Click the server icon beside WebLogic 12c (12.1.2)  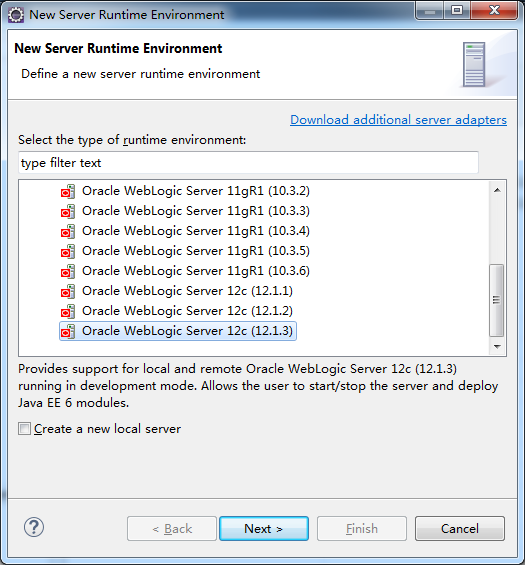tap(68, 311)
